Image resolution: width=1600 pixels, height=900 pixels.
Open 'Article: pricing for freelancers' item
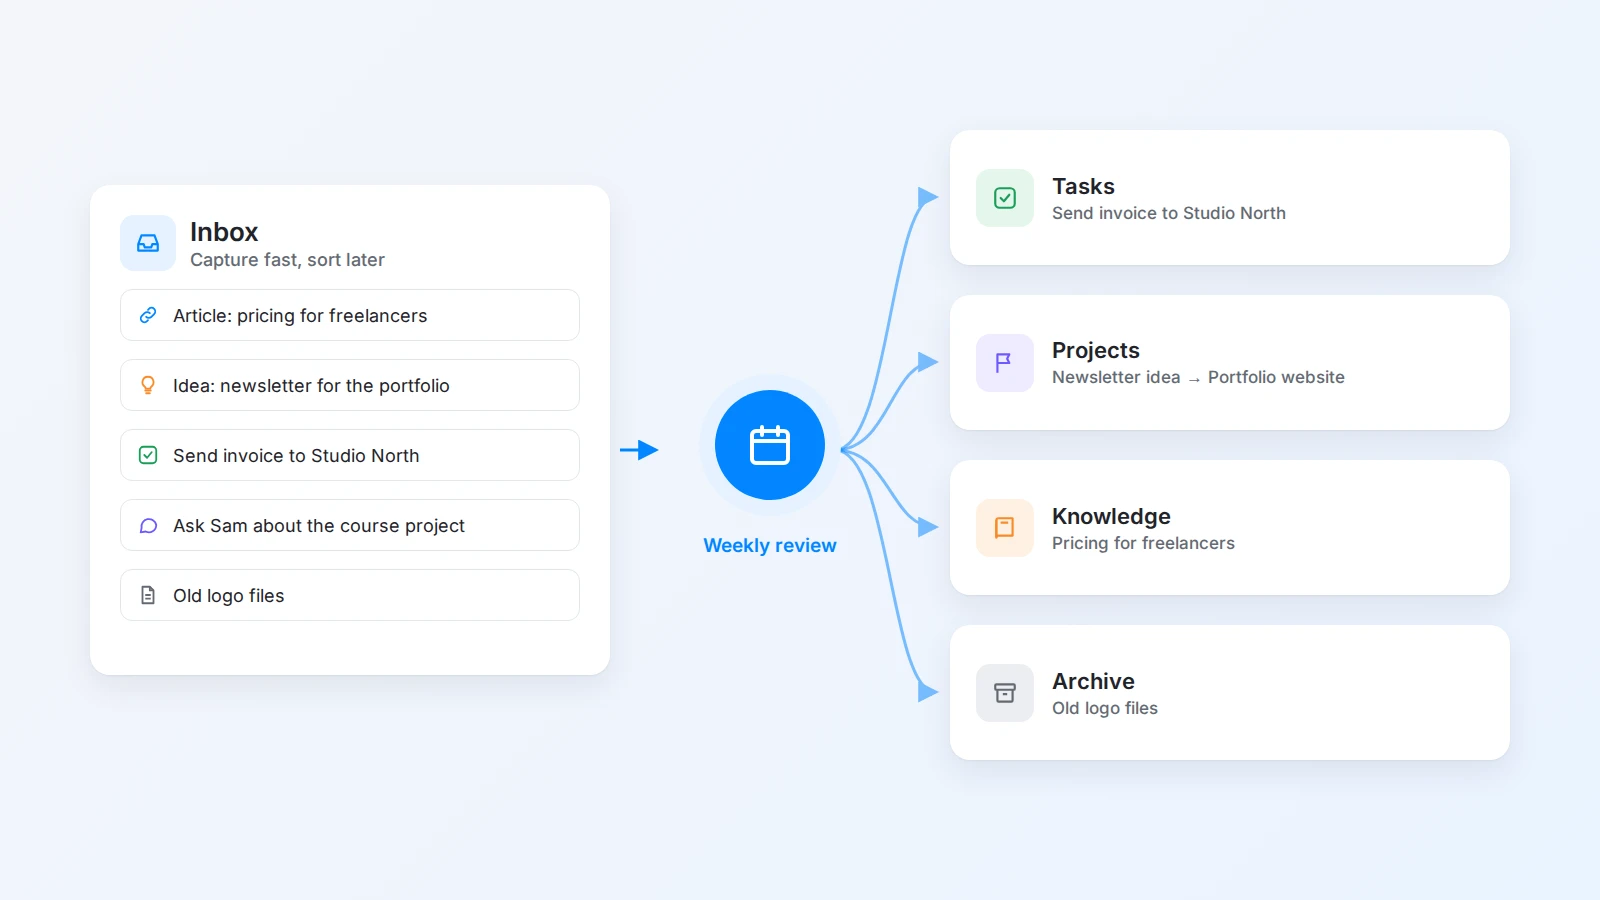click(x=350, y=315)
